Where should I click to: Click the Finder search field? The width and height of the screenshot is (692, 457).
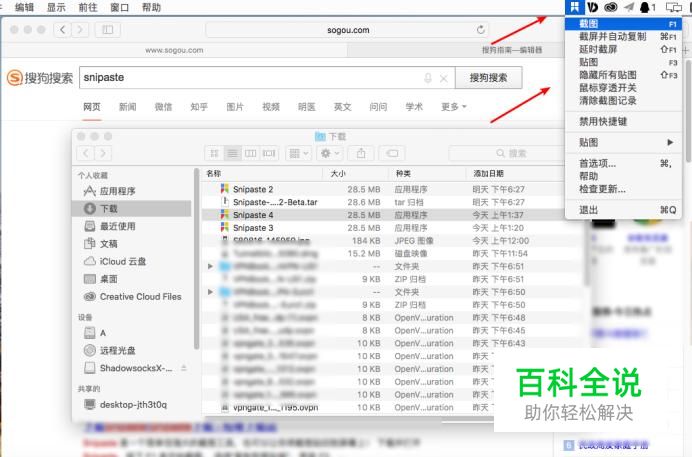pyautogui.click(x=508, y=153)
